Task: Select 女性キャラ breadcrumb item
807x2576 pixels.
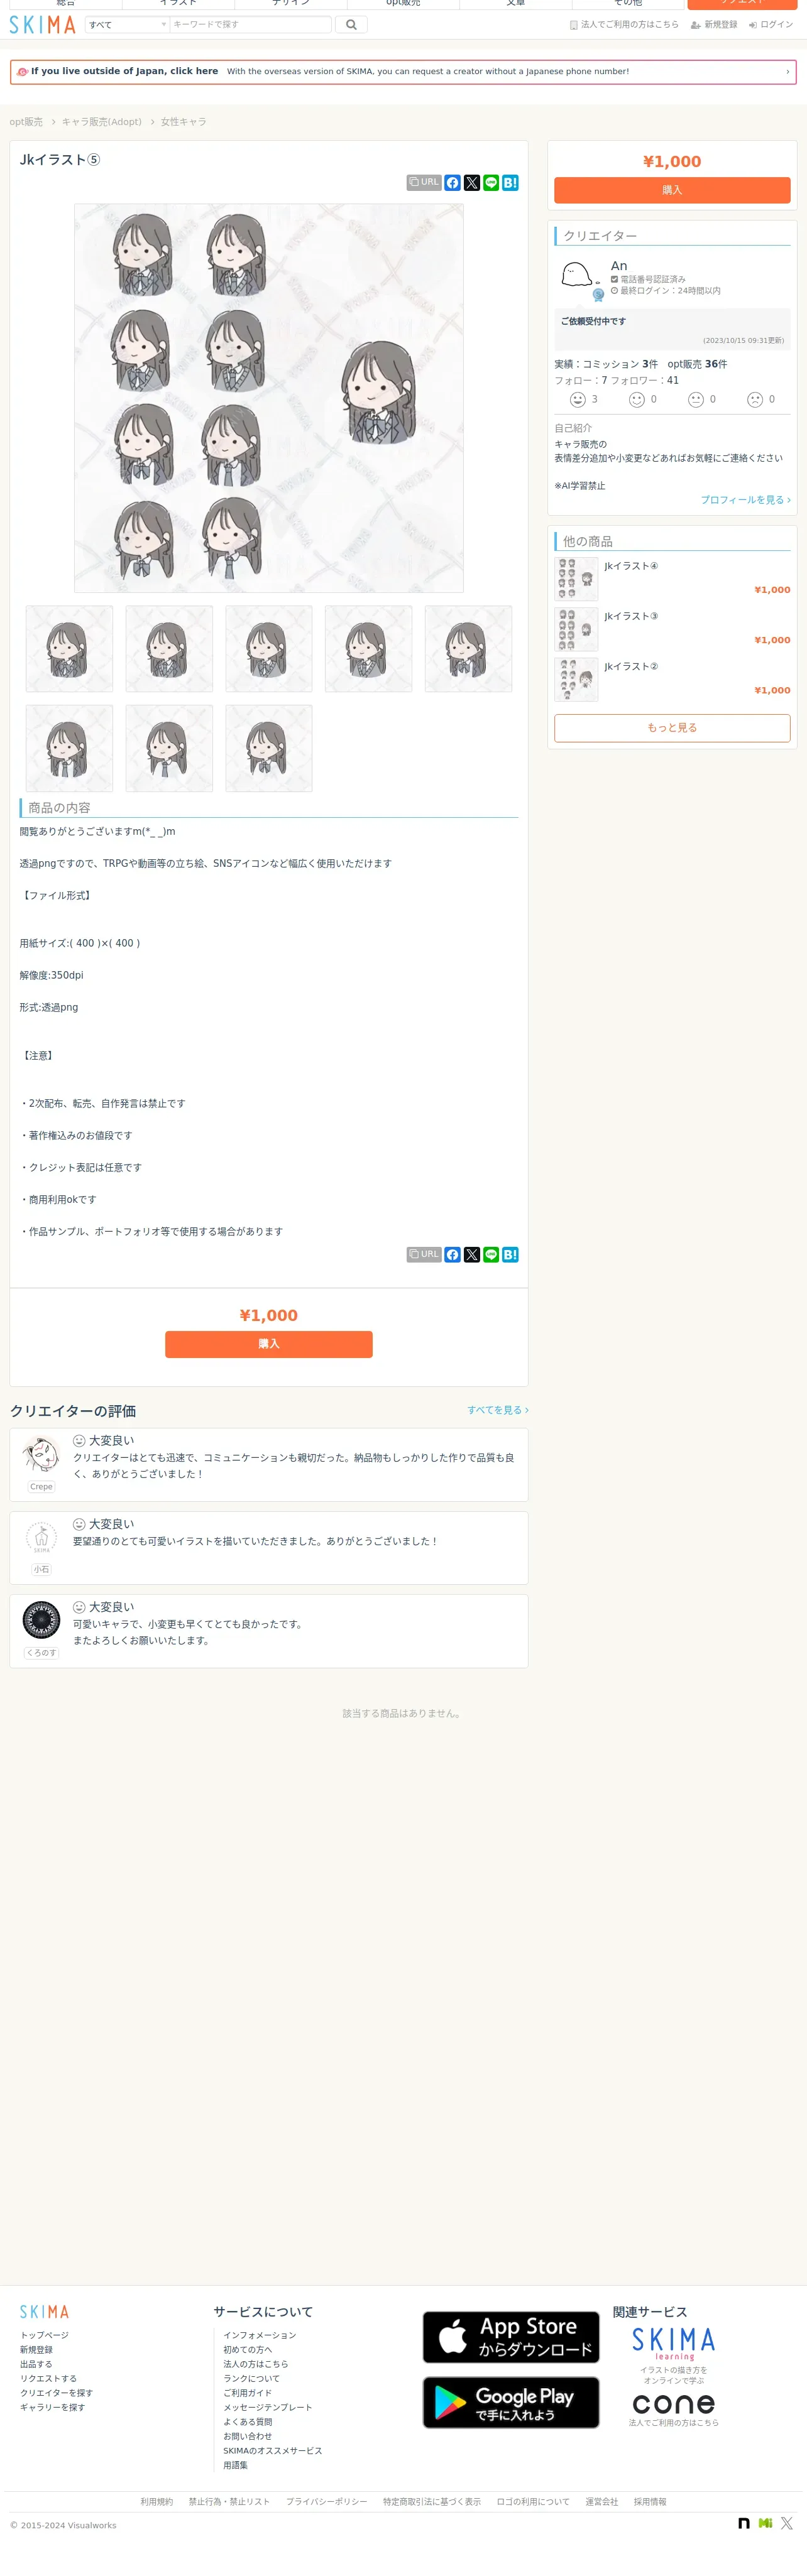Action: 184,122
